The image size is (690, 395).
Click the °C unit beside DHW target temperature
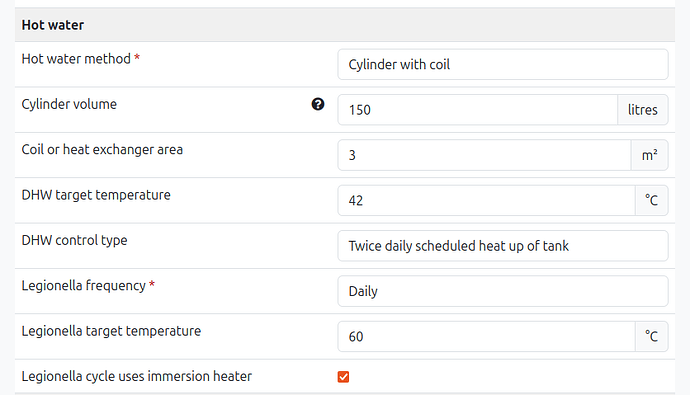coord(652,200)
